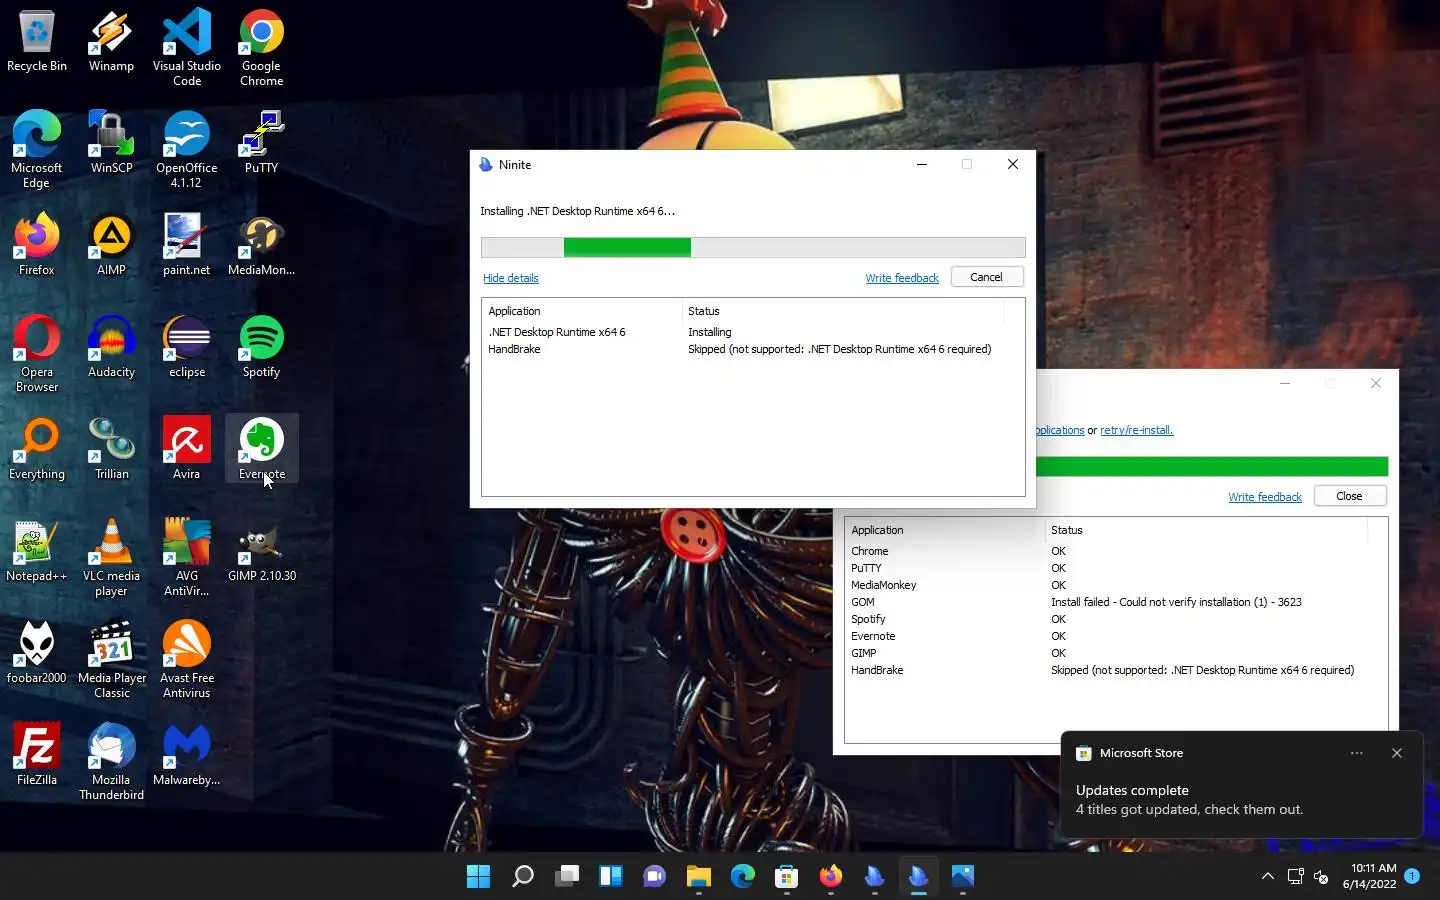The width and height of the screenshot is (1440, 900).
Task: Select the Winamp desktop shortcut
Action: pos(111,42)
